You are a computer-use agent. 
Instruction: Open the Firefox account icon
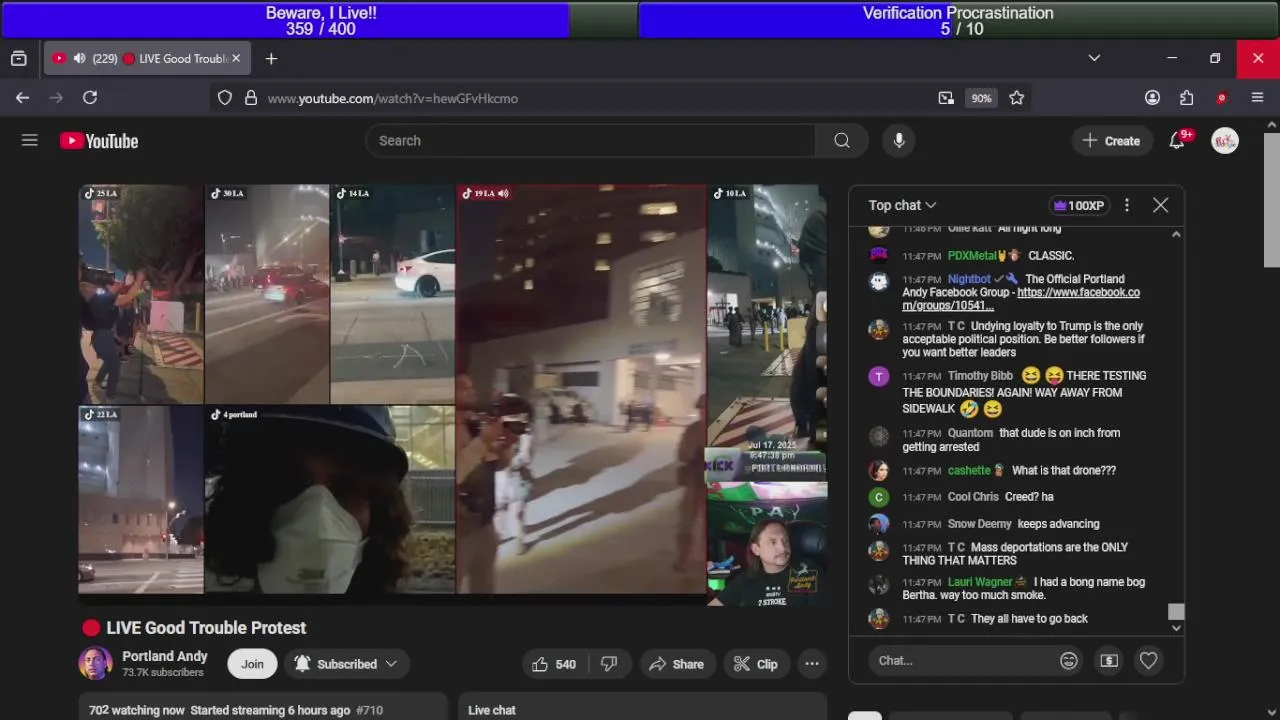point(1152,98)
